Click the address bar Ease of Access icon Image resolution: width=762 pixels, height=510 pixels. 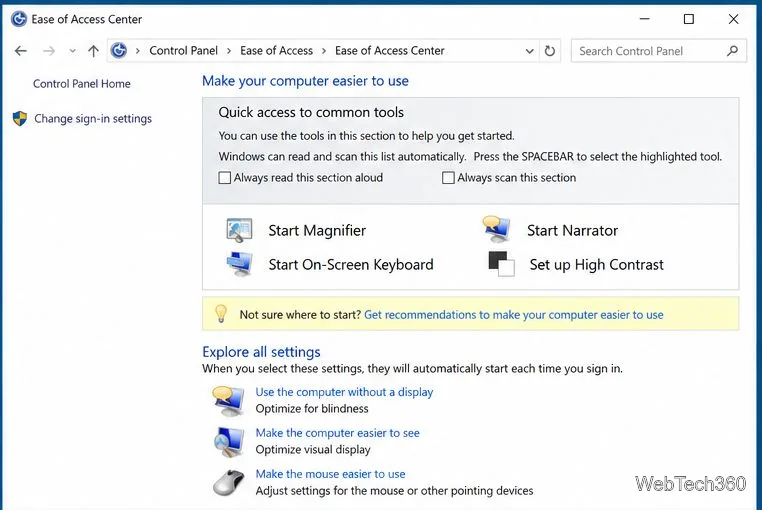(x=119, y=51)
